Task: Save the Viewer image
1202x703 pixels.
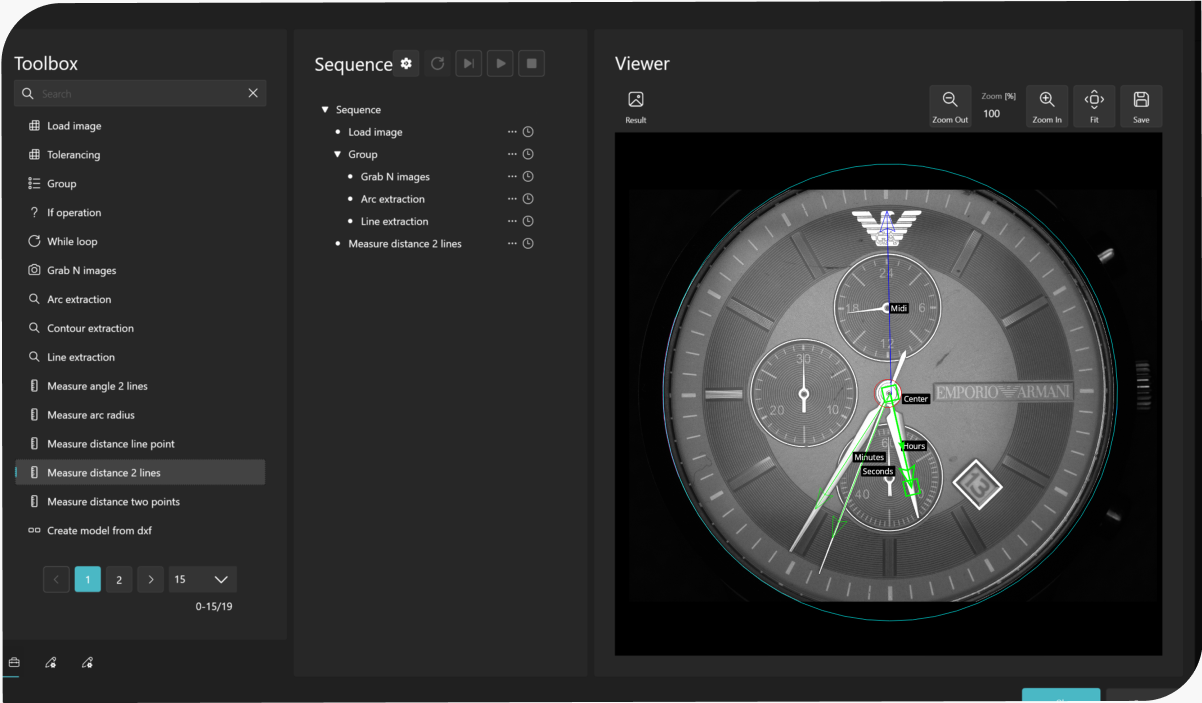Action: click(x=1141, y=106)
